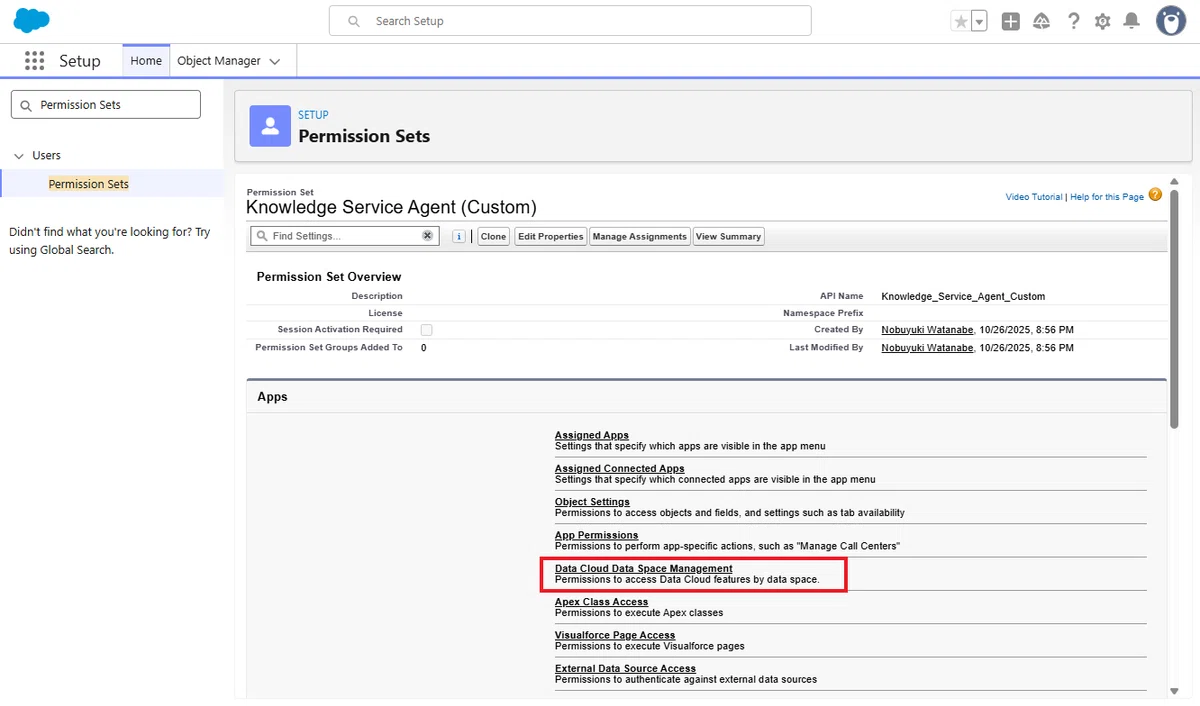Open the Trailhead guidance icon
Viewport: 1200px width, 706px height.
(1042, 21)
